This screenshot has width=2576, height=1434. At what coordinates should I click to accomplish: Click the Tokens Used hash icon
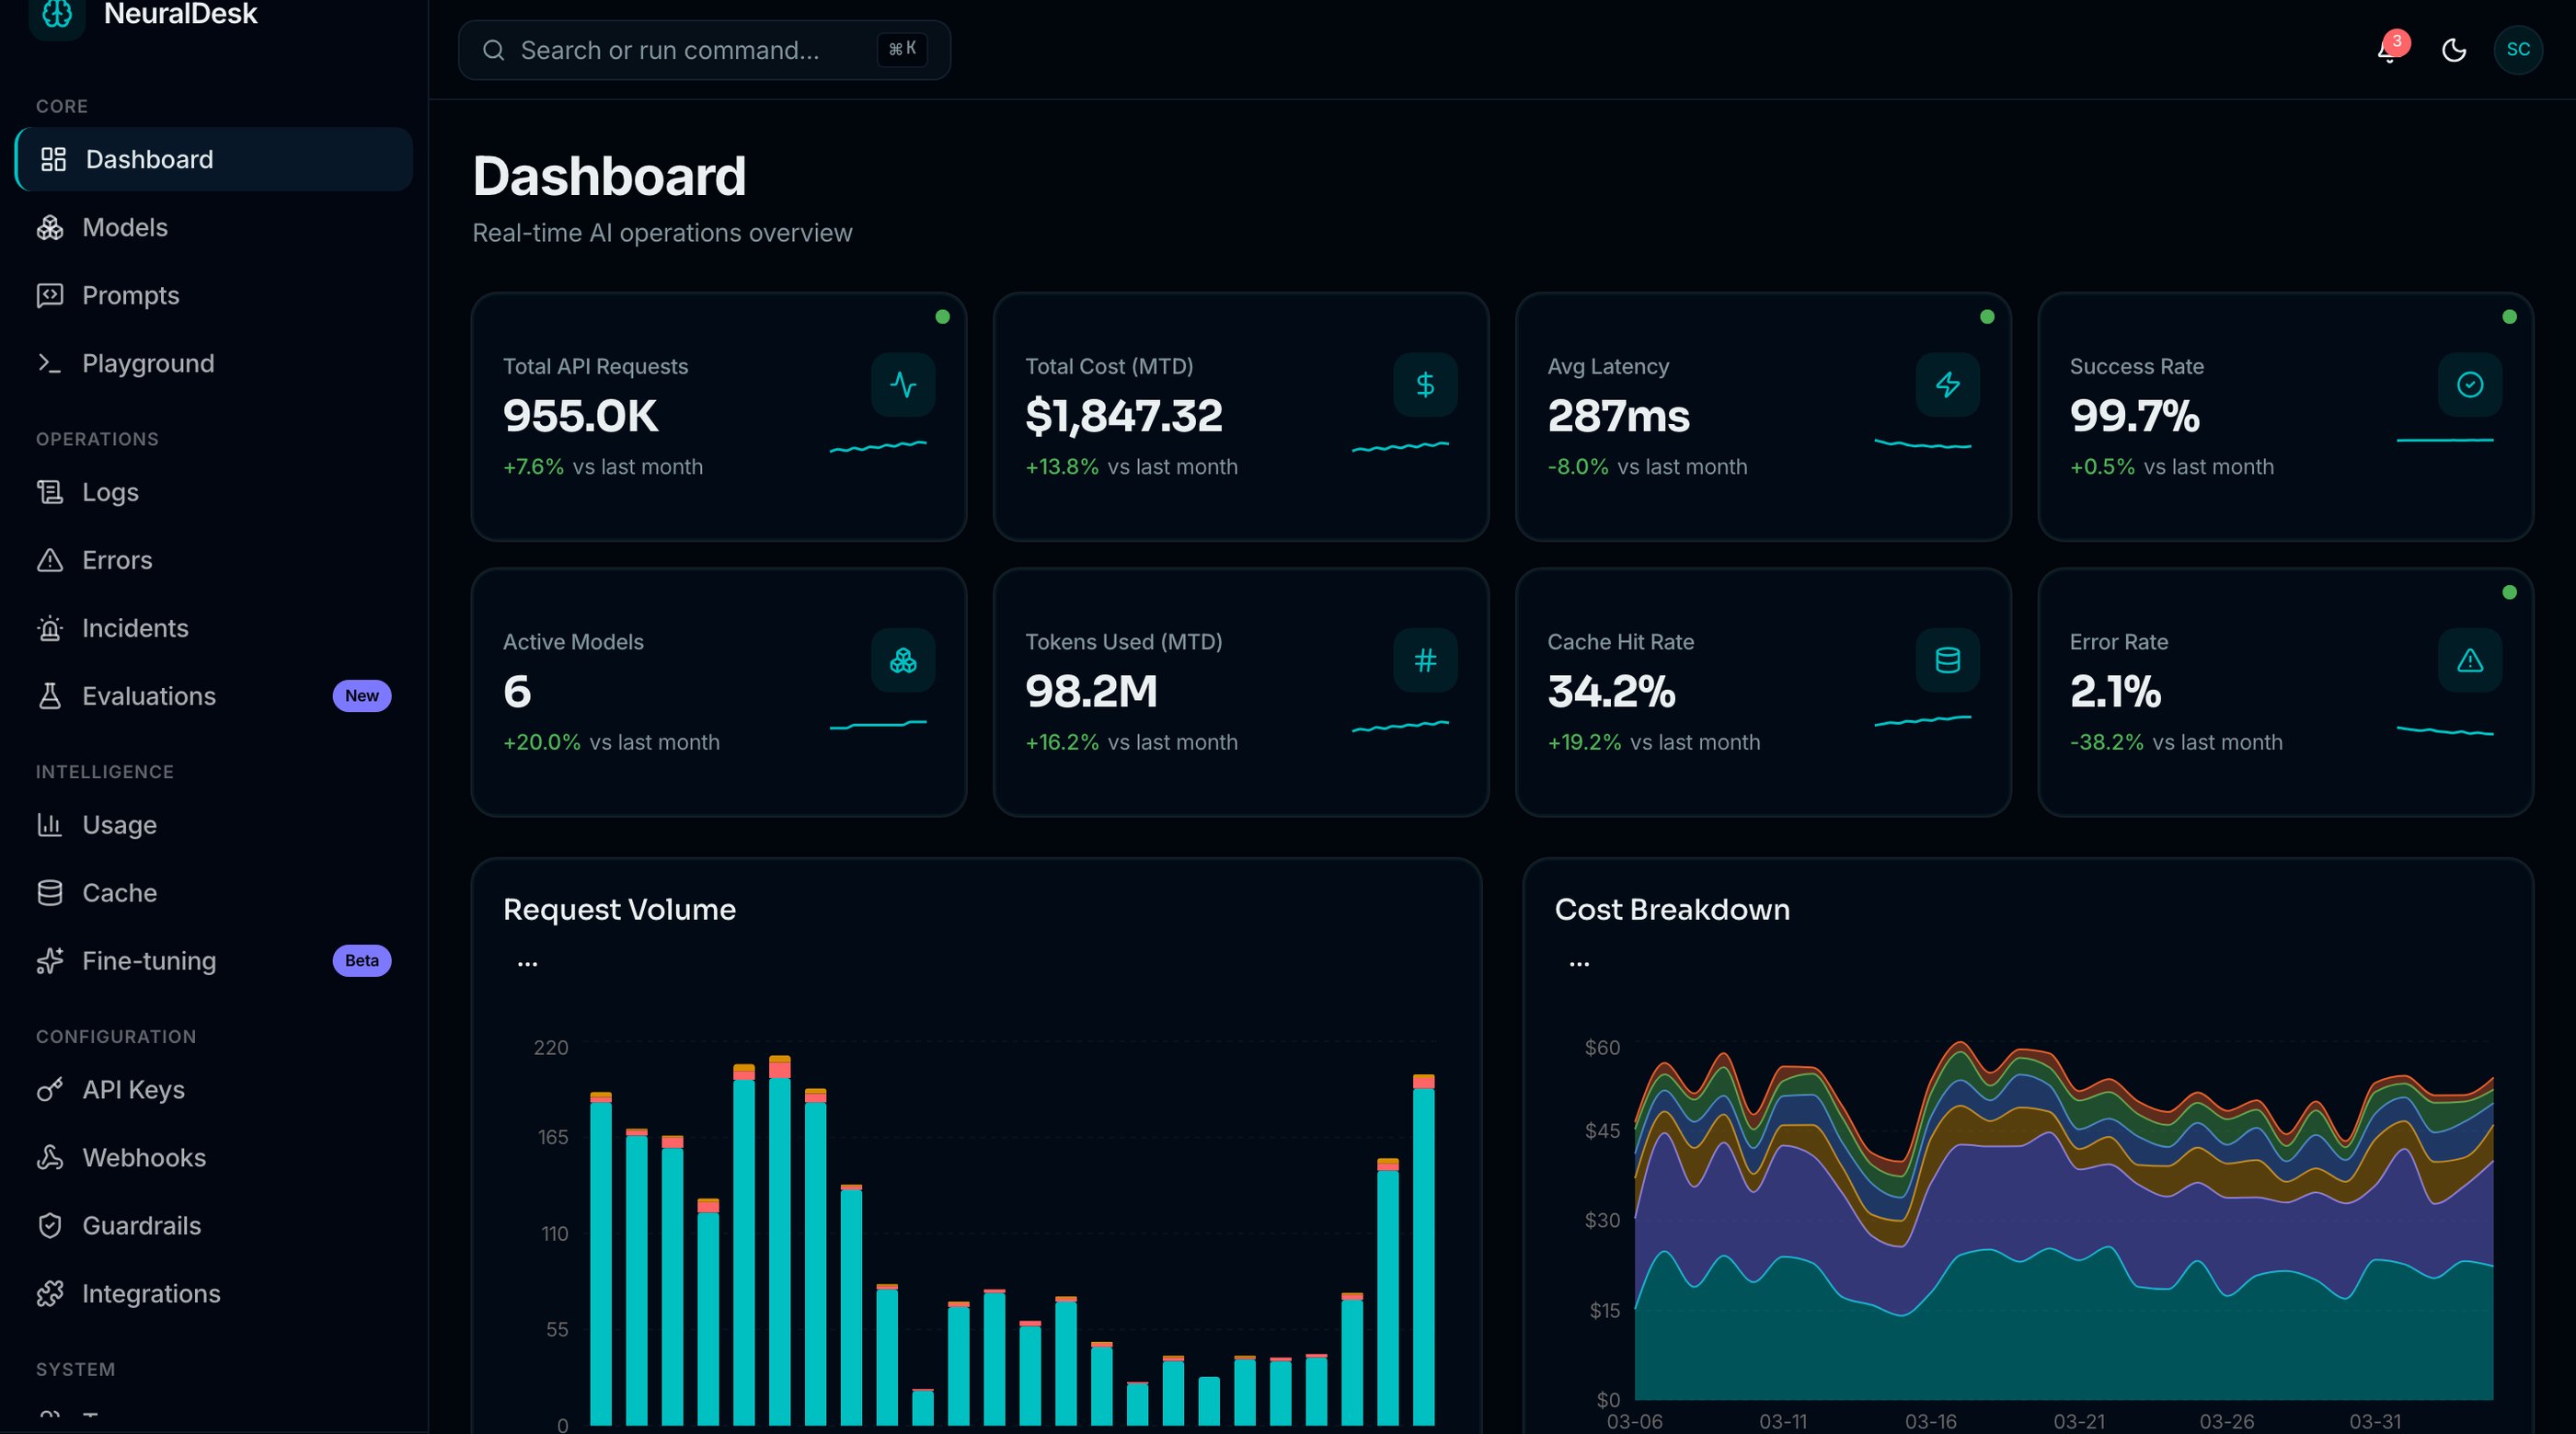1425,660
